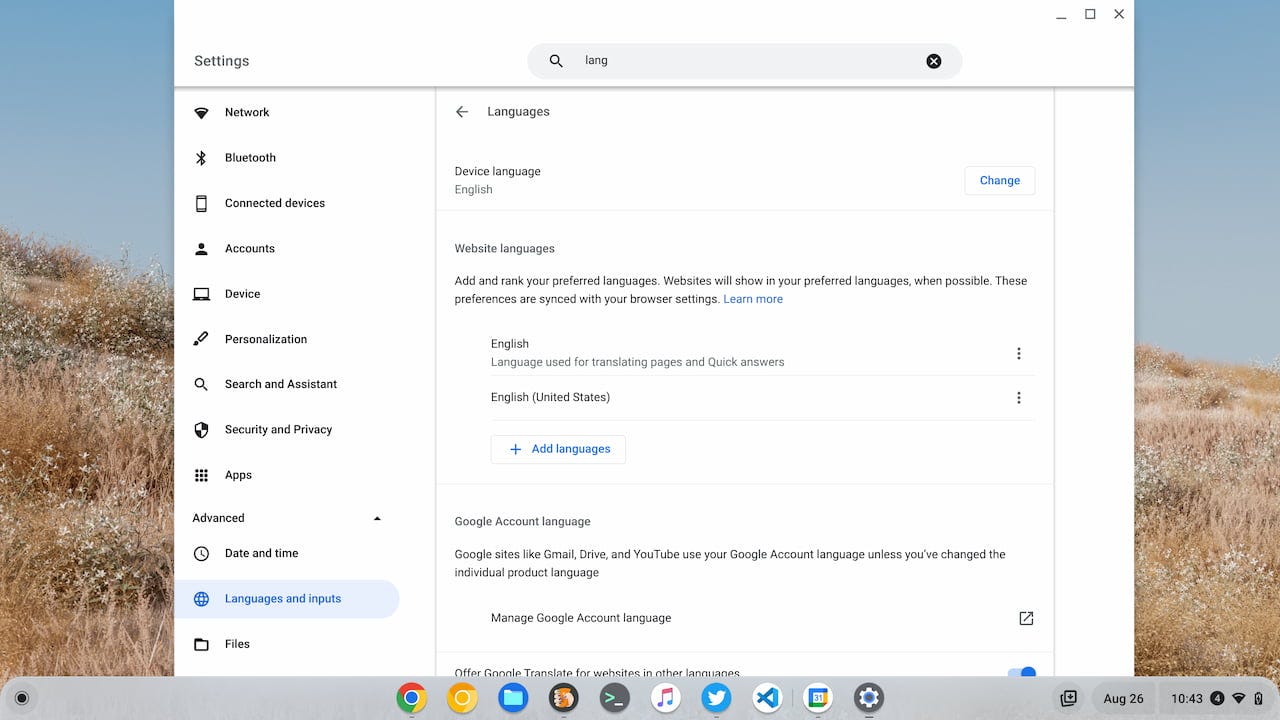Open the Files app from the shelf
The width and height of the screenshot is (1280, 720).
[513, 698]
